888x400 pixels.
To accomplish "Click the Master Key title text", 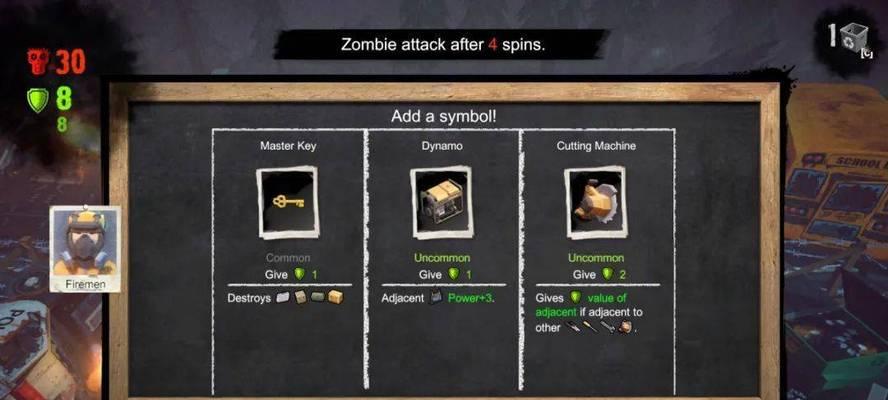I will (288, 146).
